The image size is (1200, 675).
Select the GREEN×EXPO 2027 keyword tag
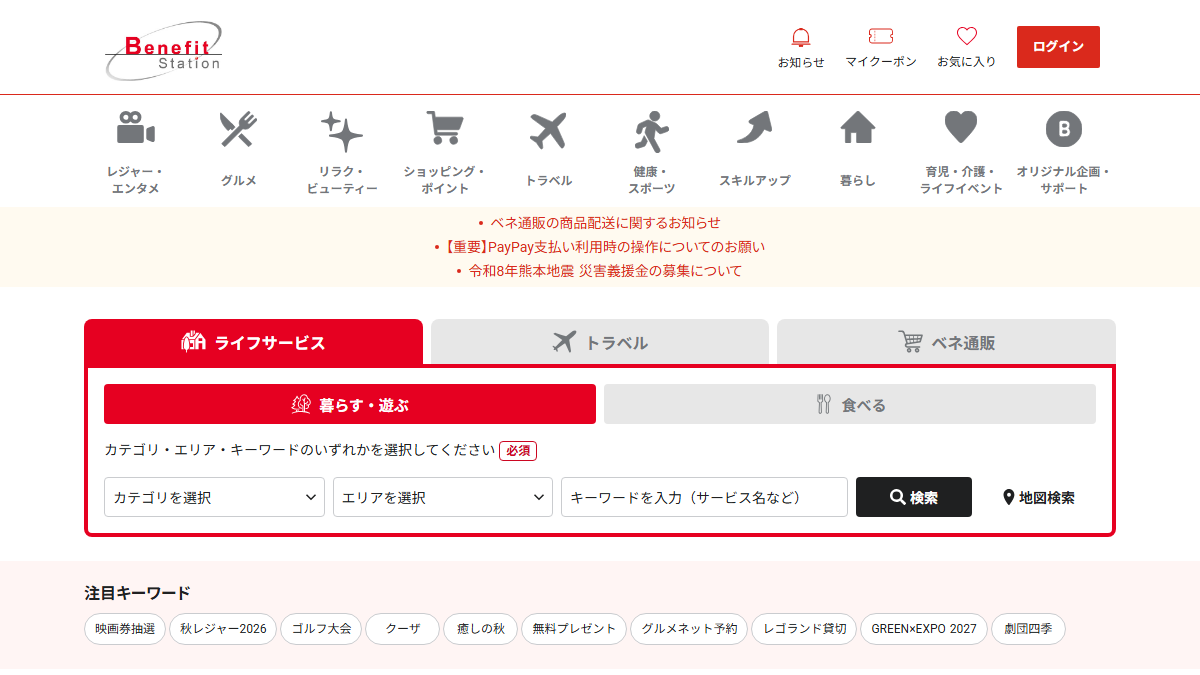(924, 629)
